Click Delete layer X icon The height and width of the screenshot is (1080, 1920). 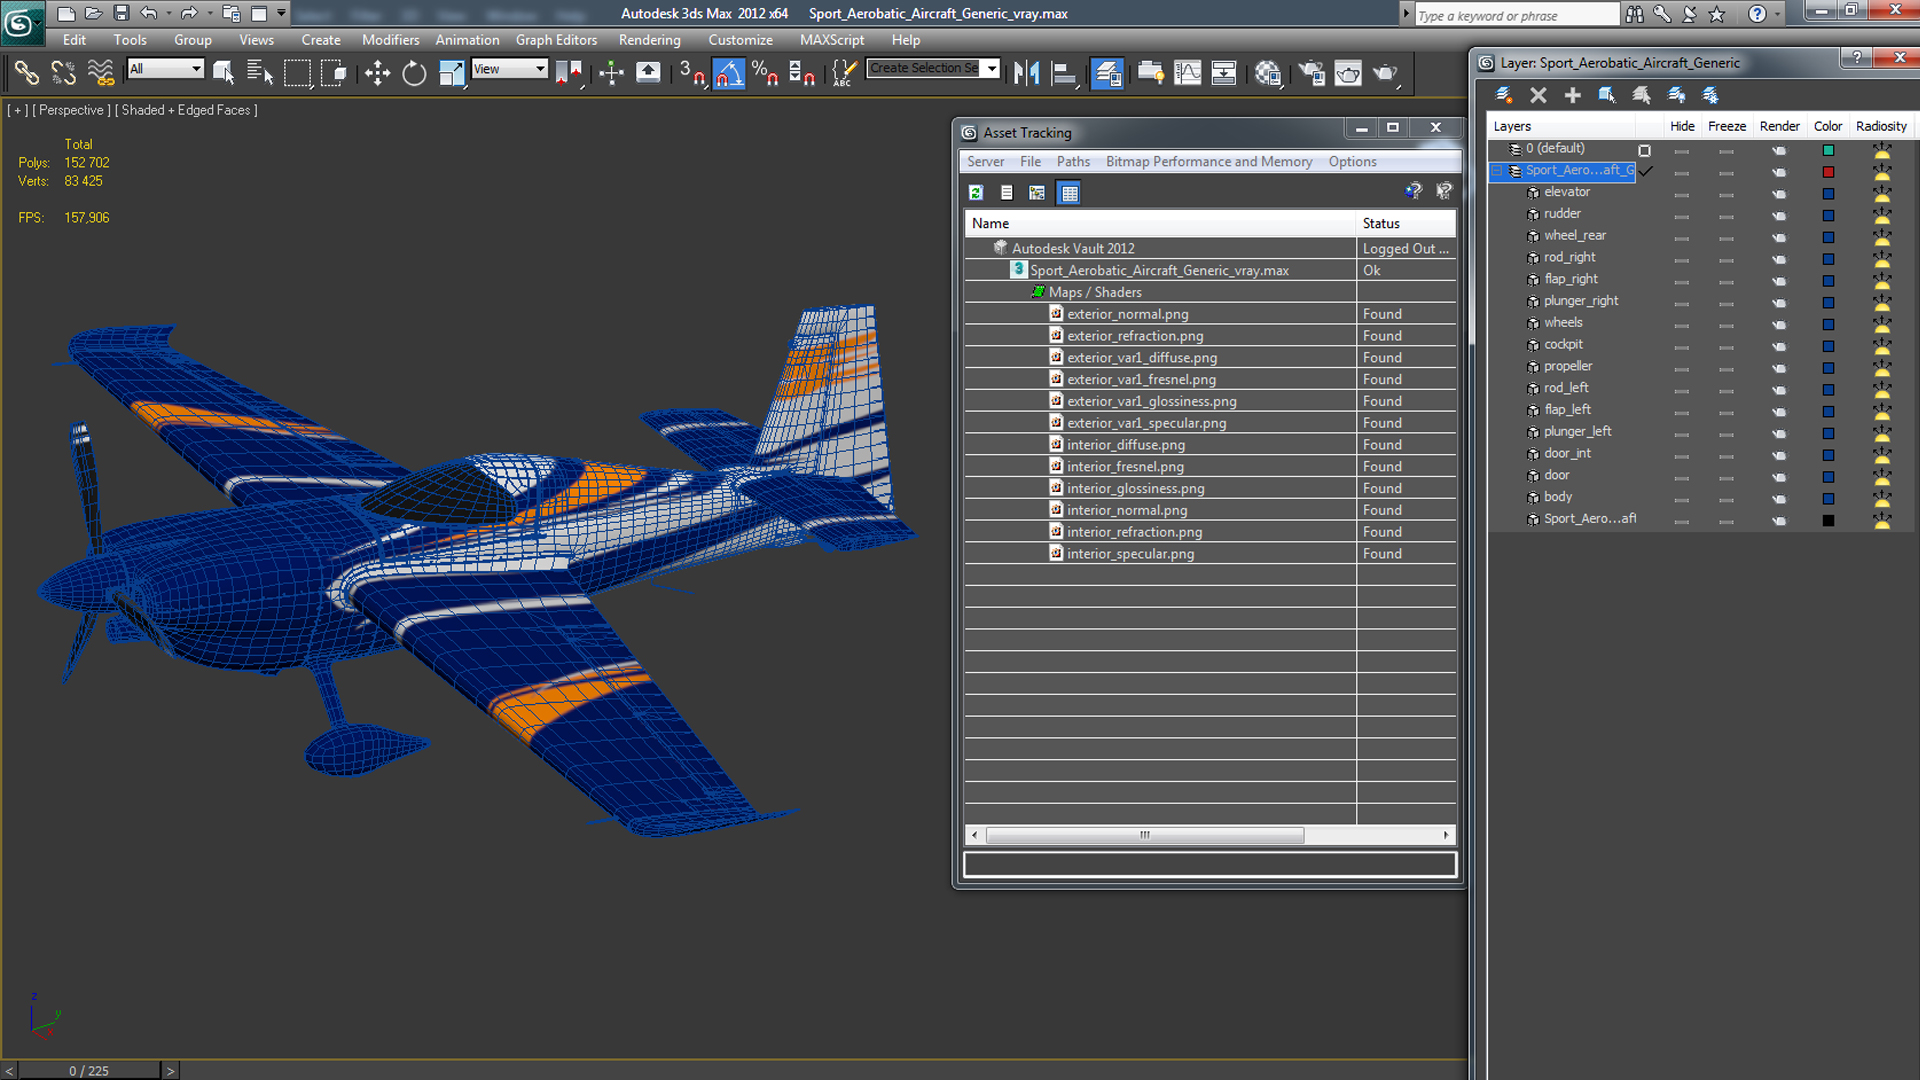coord(1538,95)
